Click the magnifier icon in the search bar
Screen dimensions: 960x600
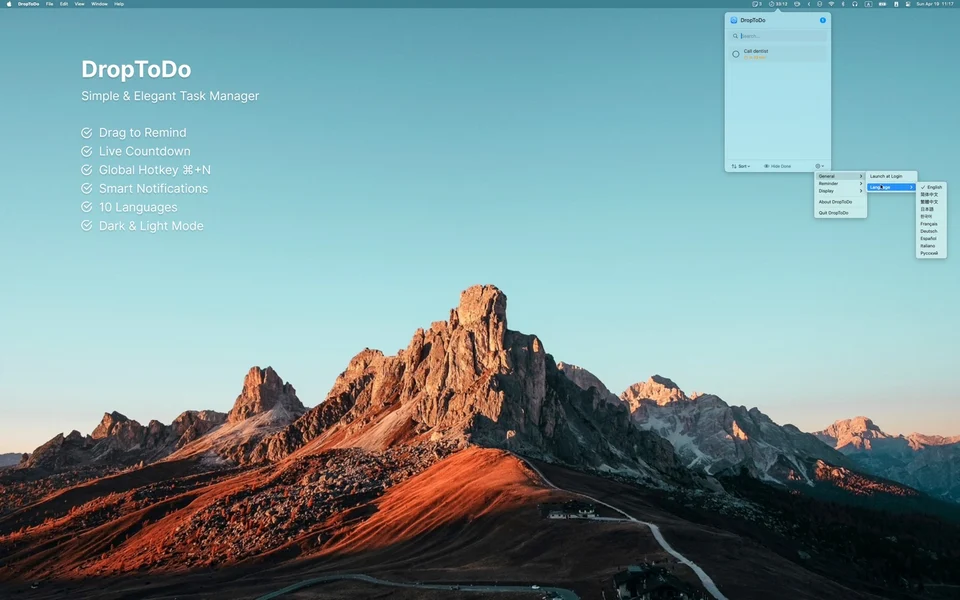click(x=735, y=36)
